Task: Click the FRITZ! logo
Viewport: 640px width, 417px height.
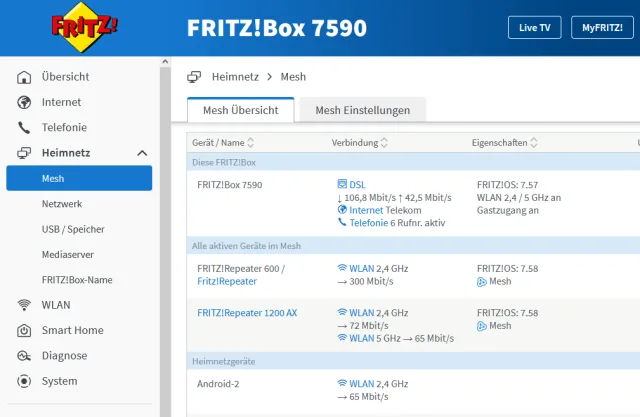Action: 84,27
